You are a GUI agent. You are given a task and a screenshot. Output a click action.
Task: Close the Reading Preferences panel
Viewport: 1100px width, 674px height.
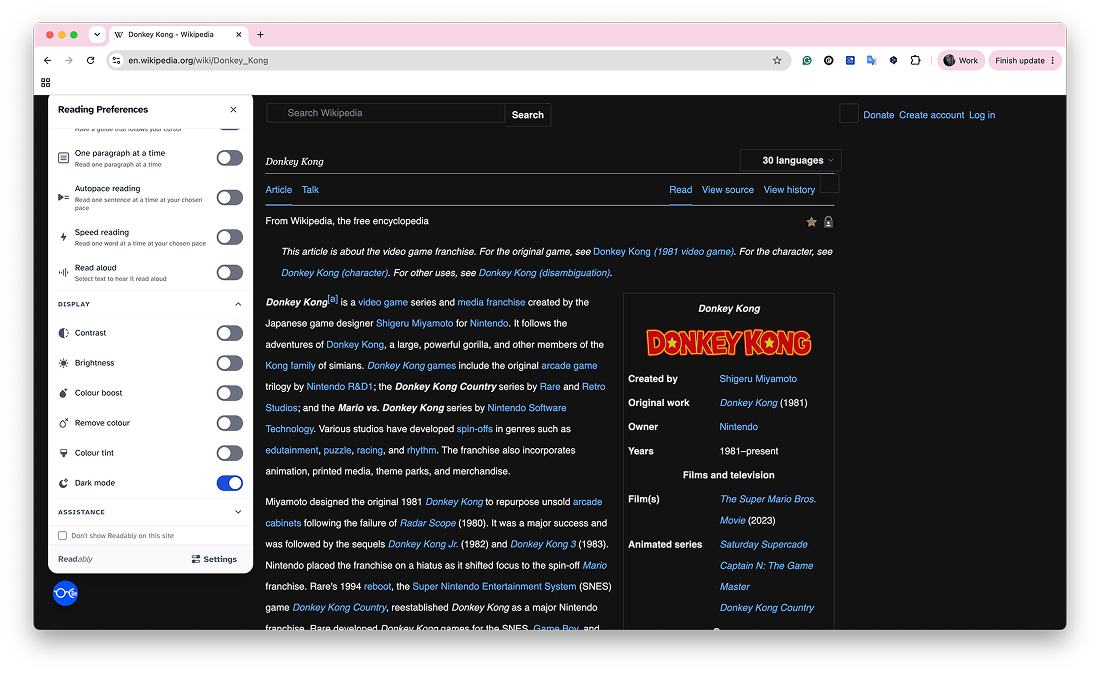click(234, 109)
